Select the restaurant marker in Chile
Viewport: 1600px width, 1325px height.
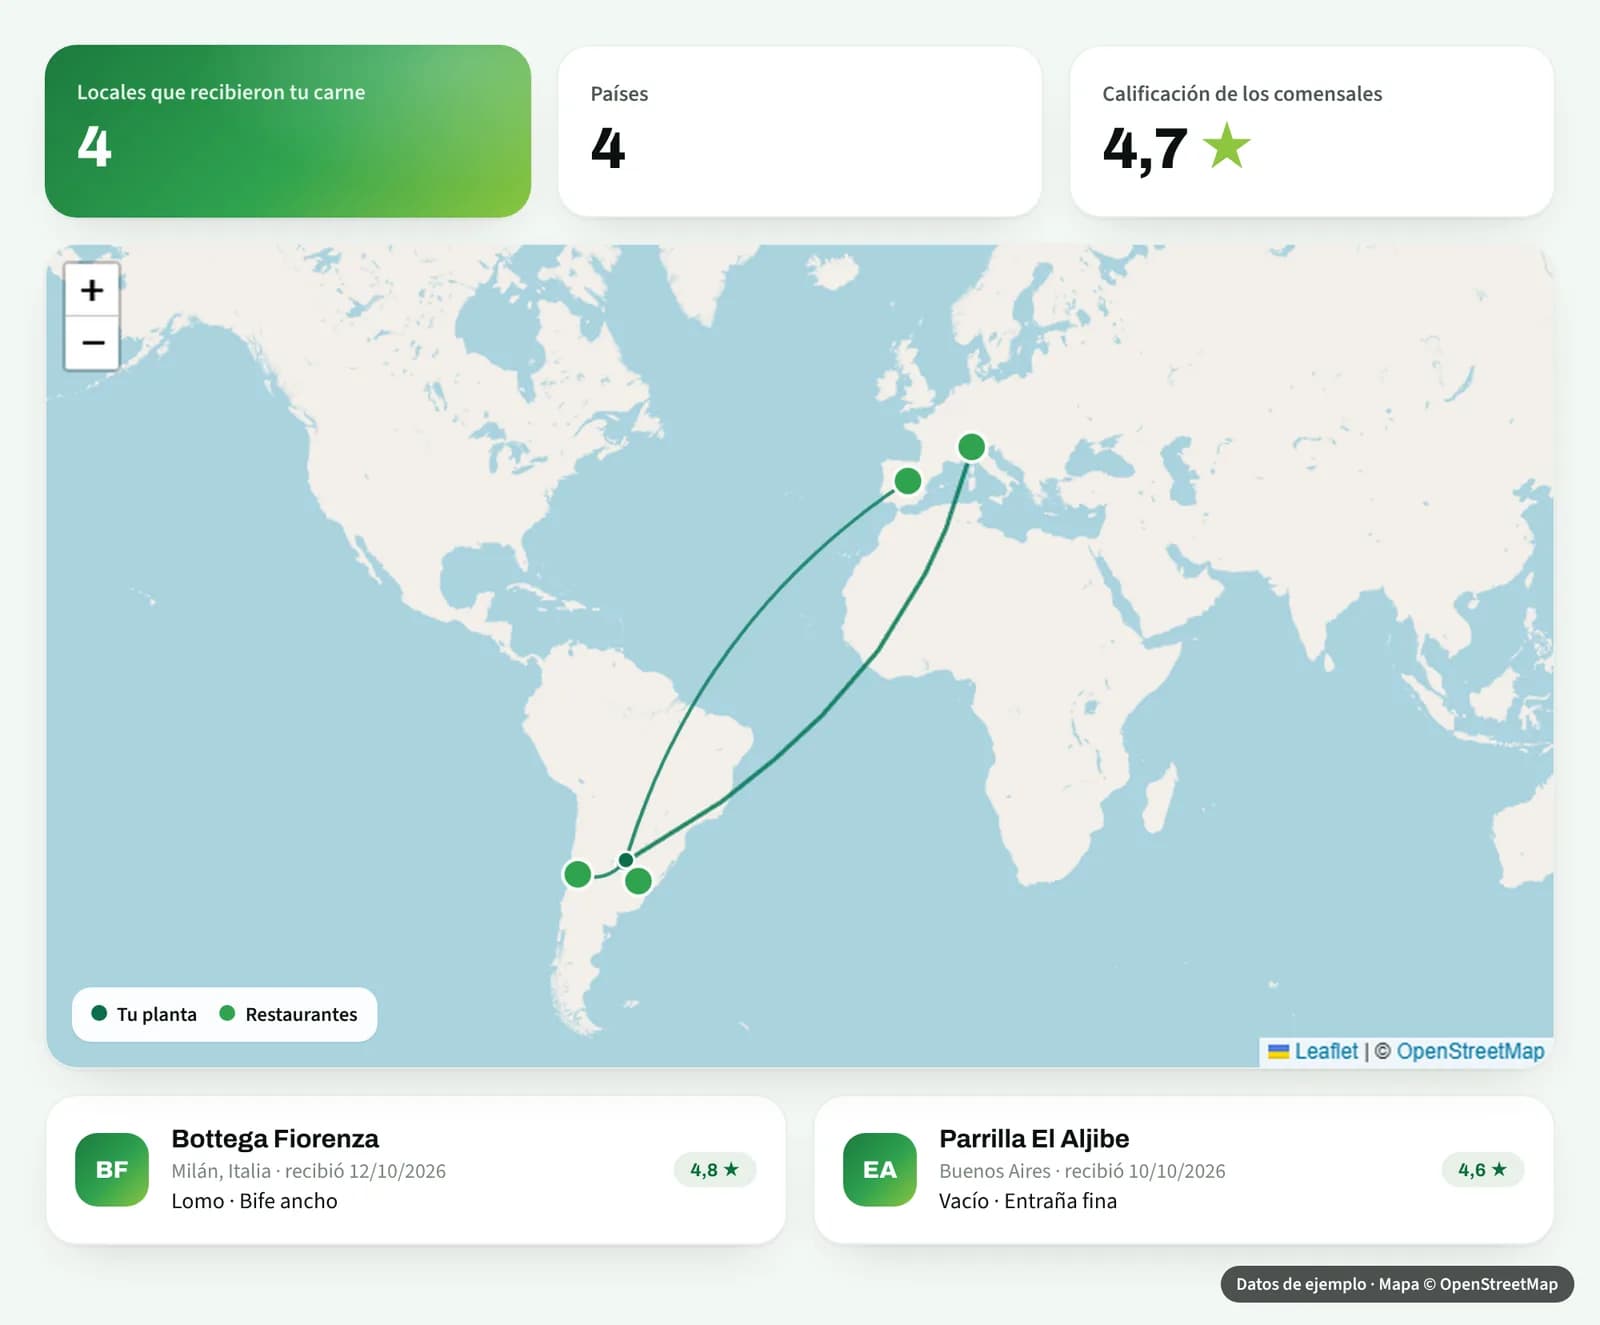pyautogui.click(x=577, y=874)
